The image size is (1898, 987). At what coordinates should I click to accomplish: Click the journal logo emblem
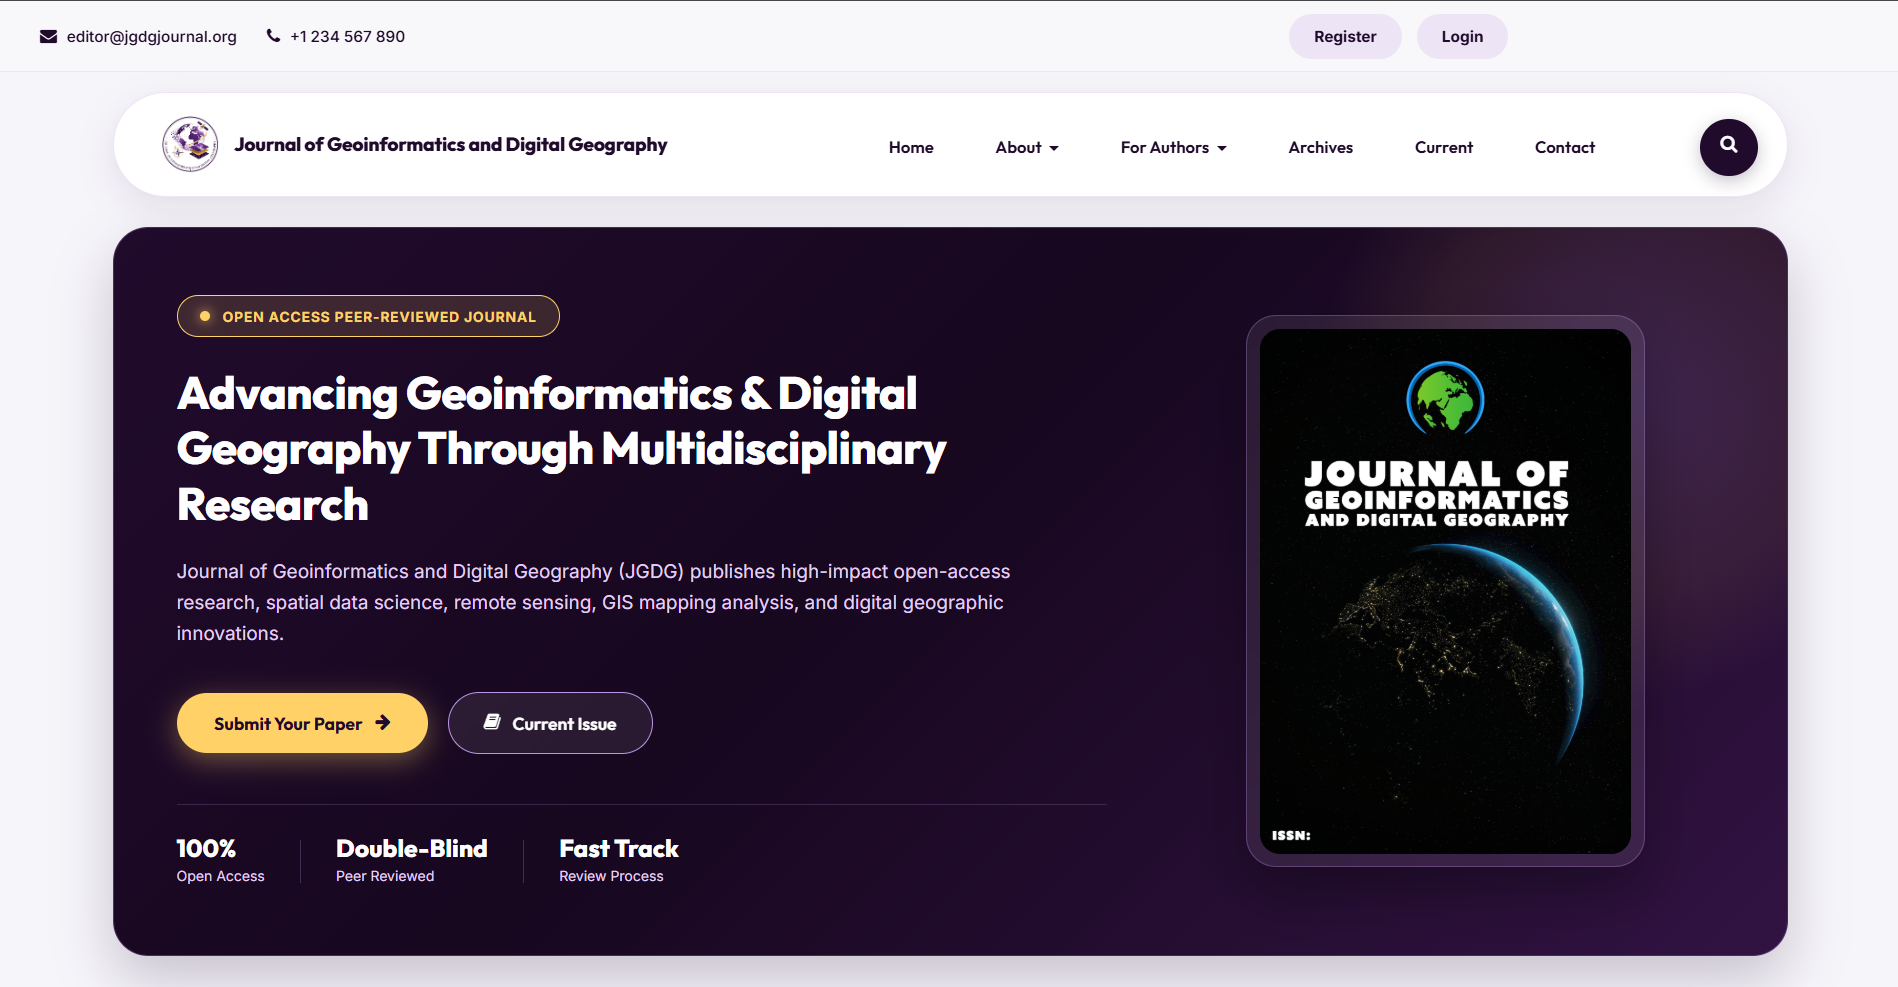point(190,144)
